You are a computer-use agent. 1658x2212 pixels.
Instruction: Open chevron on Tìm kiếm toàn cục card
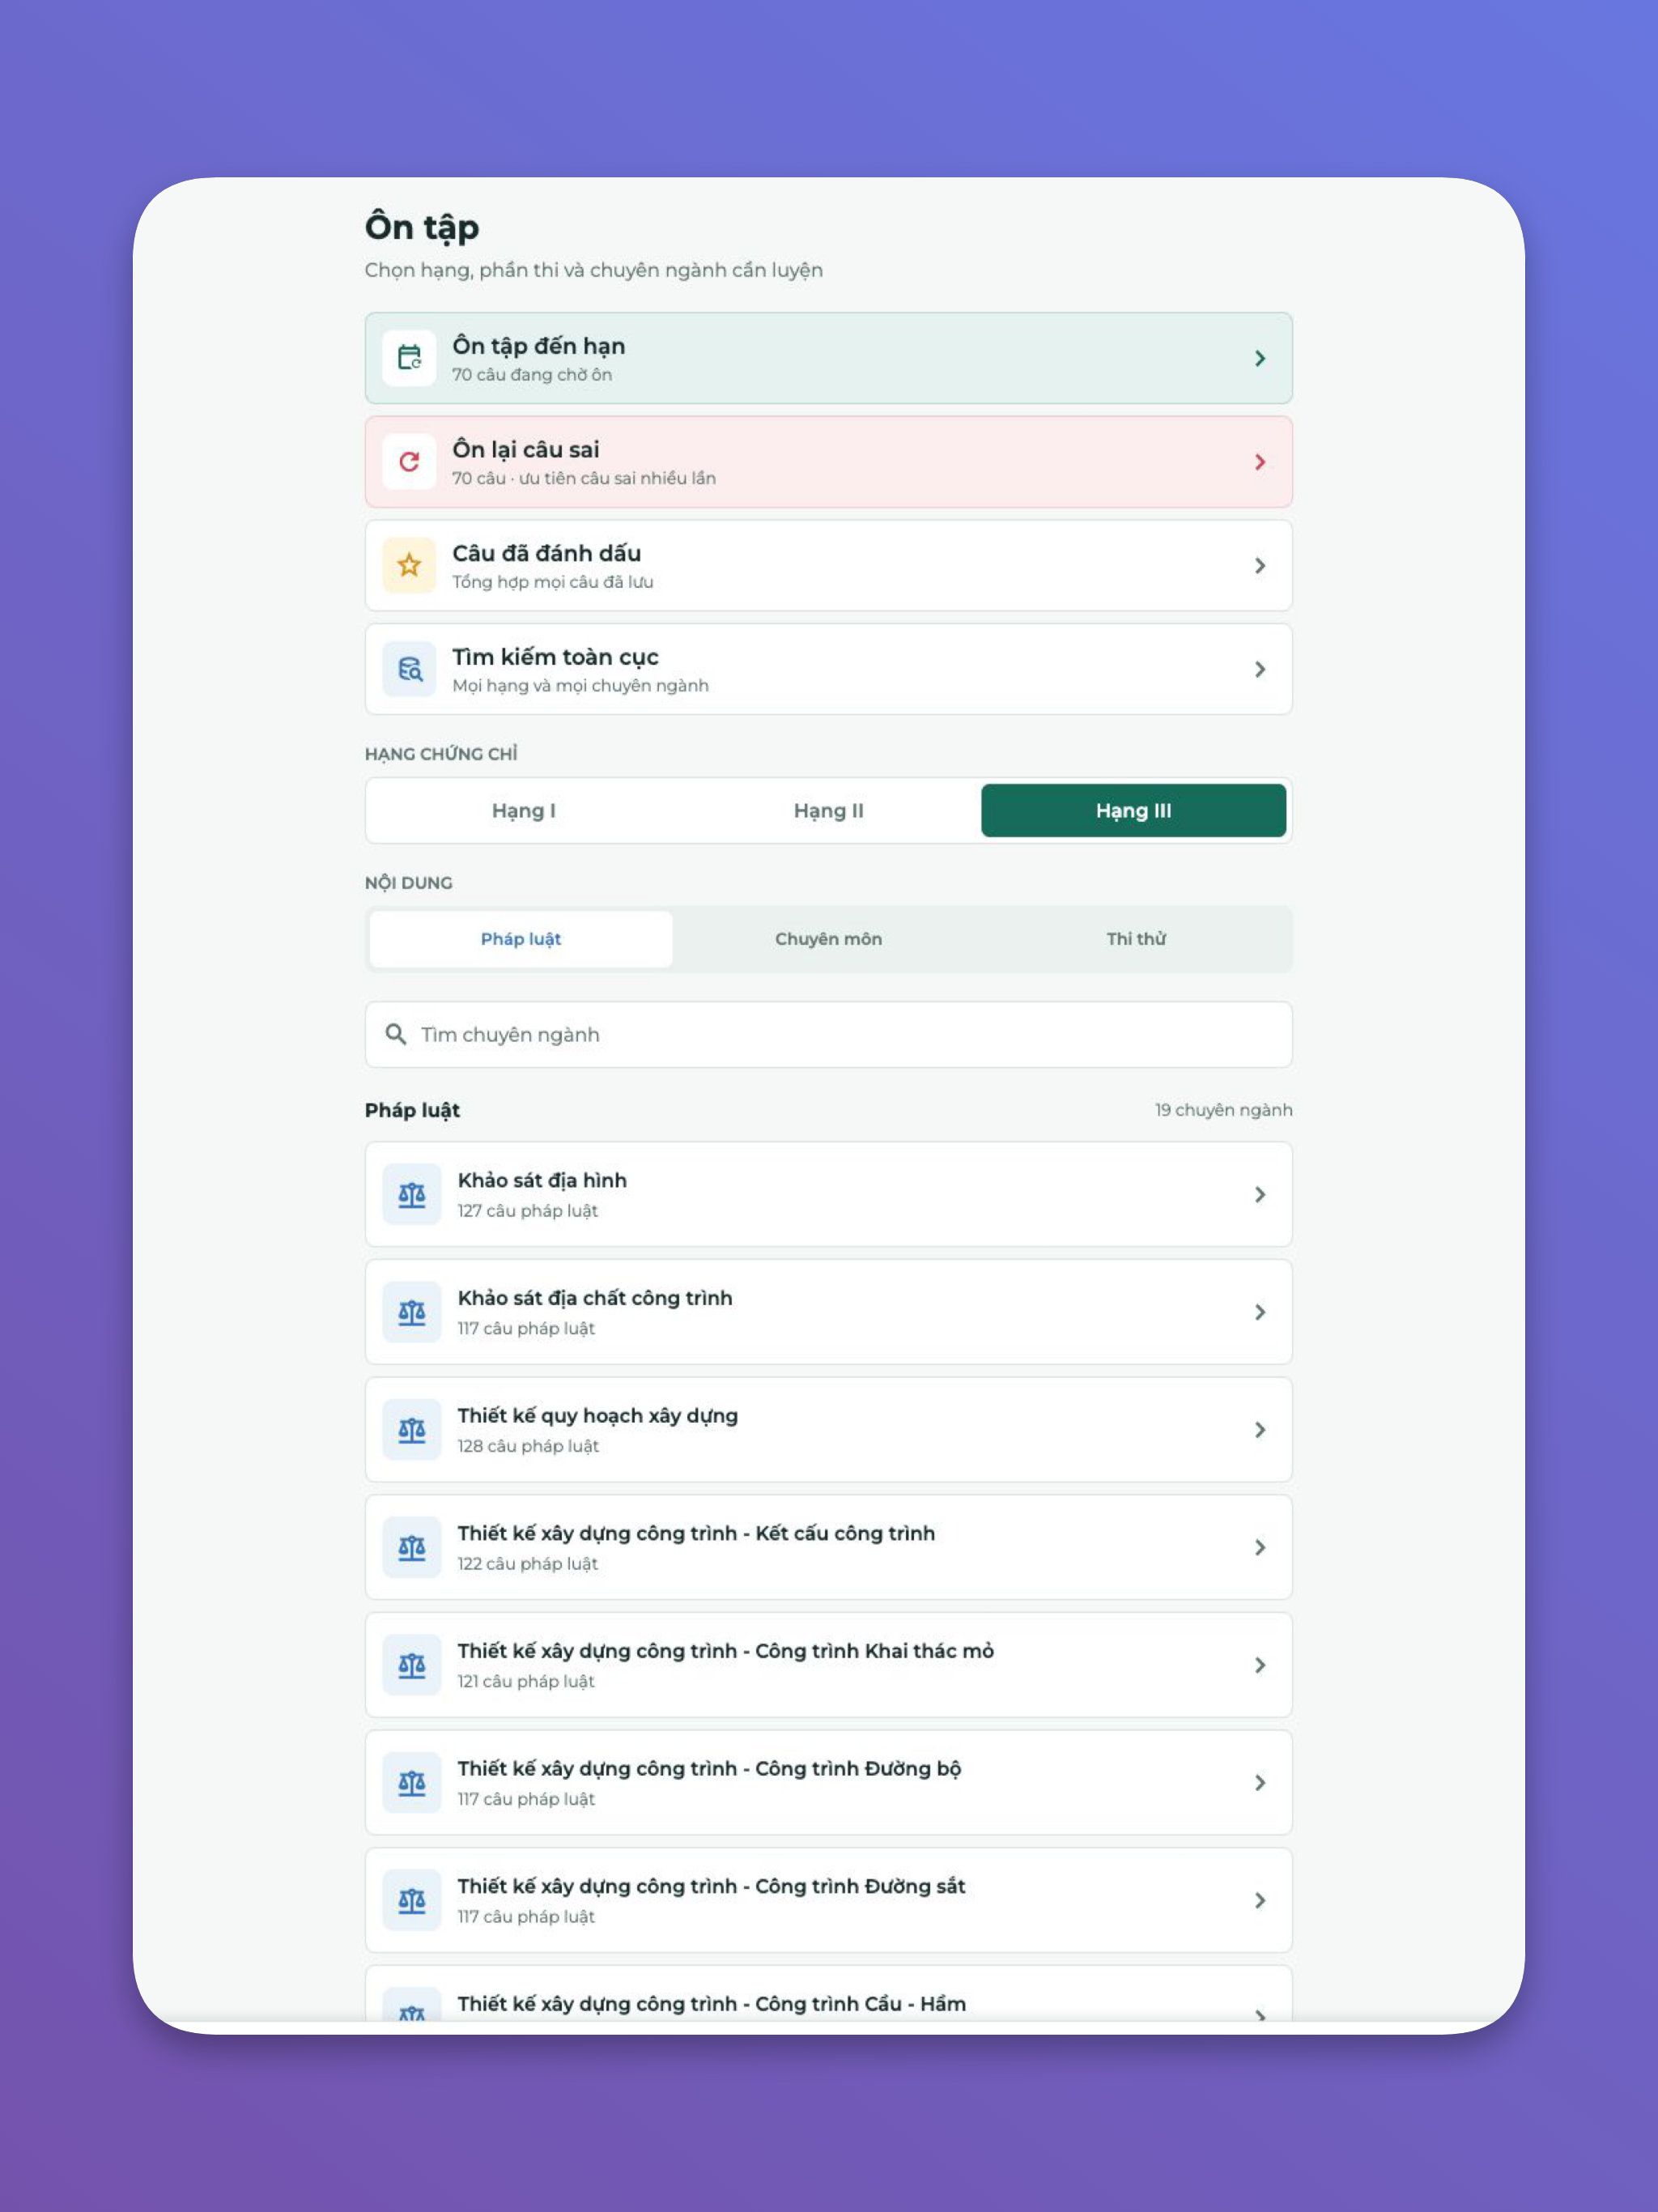pos(1260,669)
